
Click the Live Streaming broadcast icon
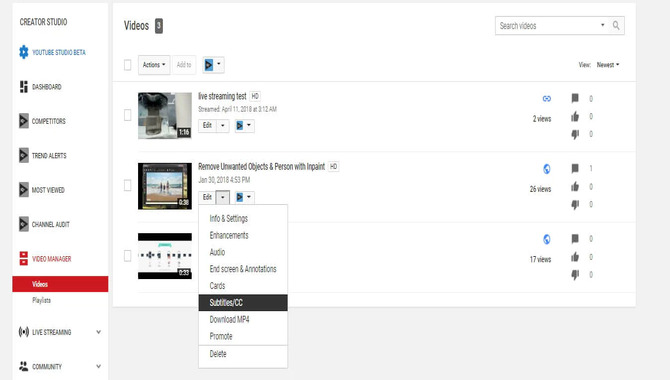[24, 332]
